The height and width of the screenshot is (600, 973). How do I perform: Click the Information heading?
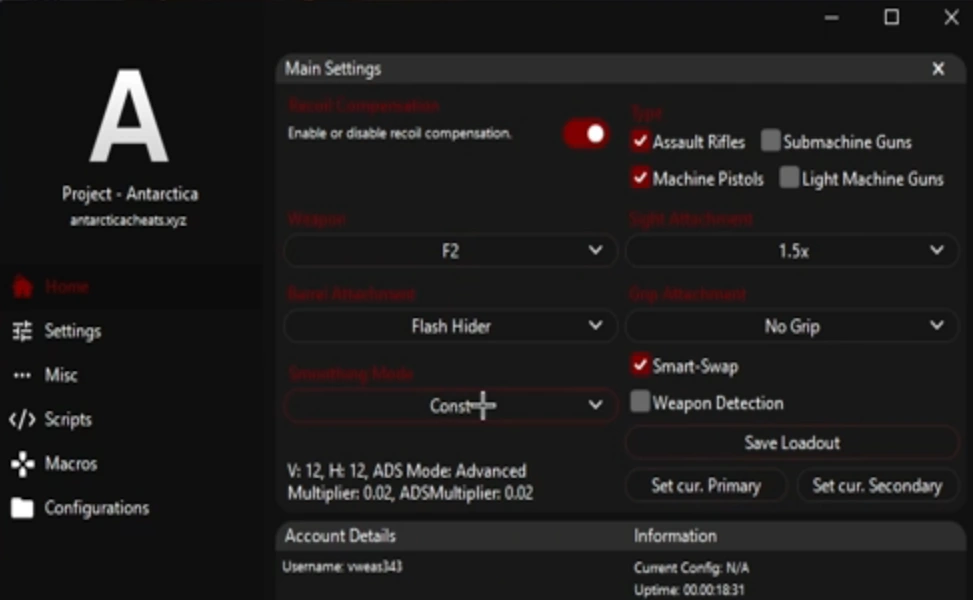[675, 536]
